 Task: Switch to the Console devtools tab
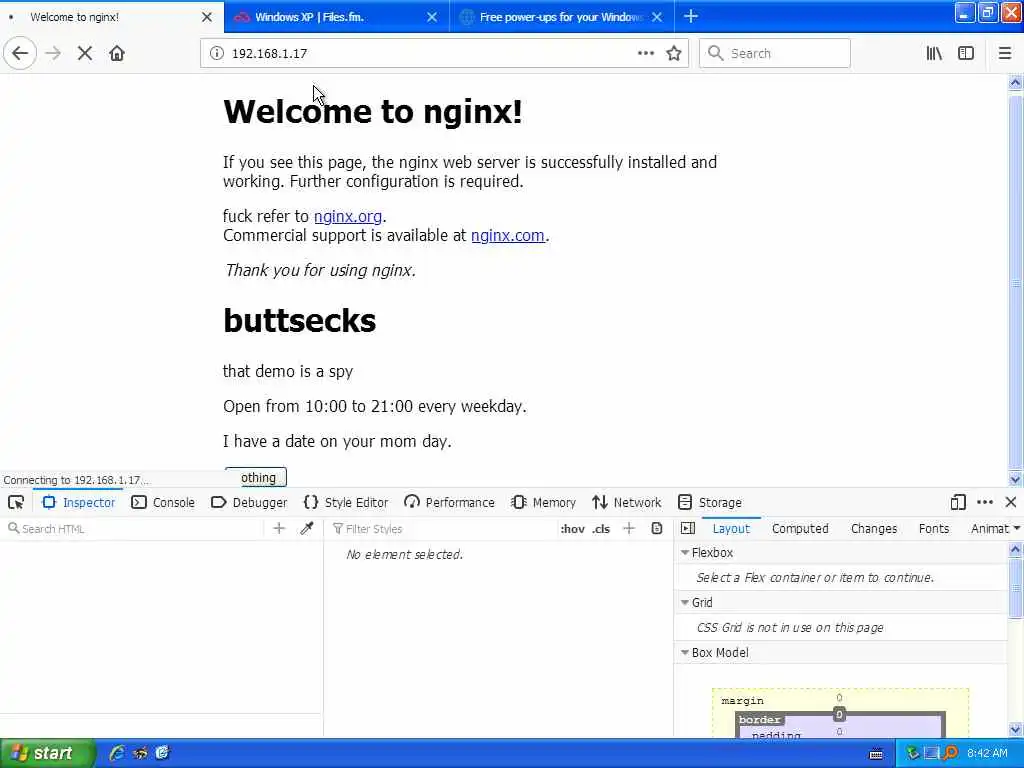click(x=163, y=502)
